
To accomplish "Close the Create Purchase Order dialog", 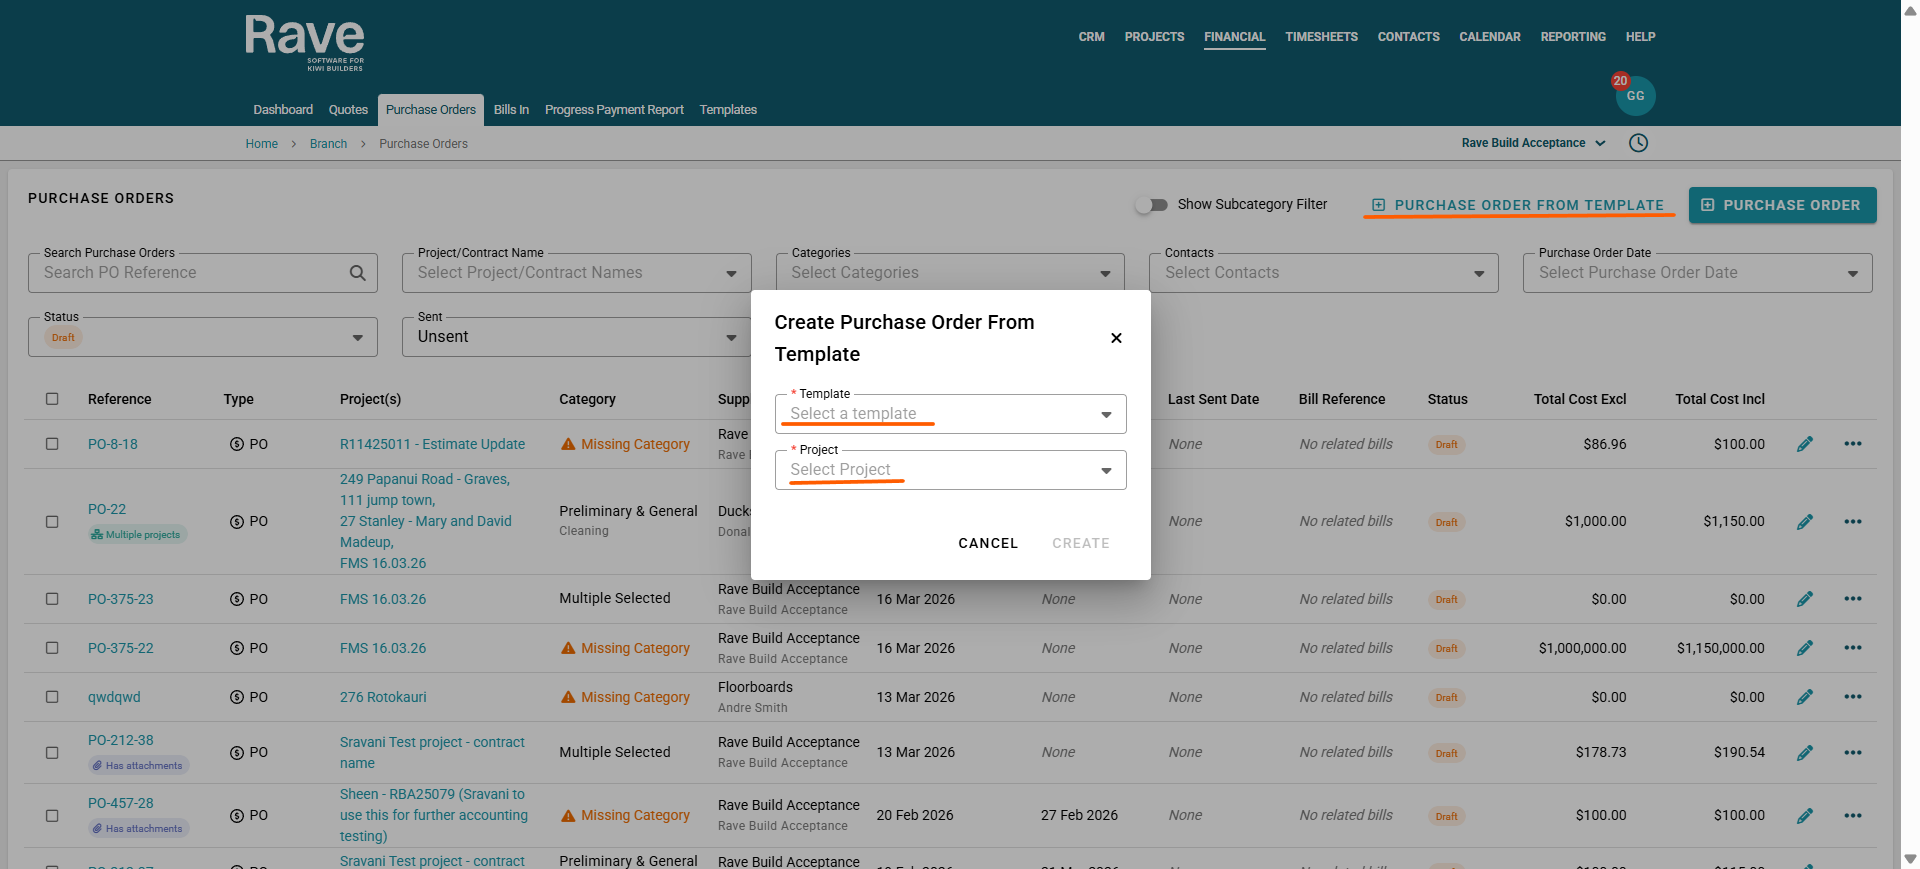I will coord(1116,338).
